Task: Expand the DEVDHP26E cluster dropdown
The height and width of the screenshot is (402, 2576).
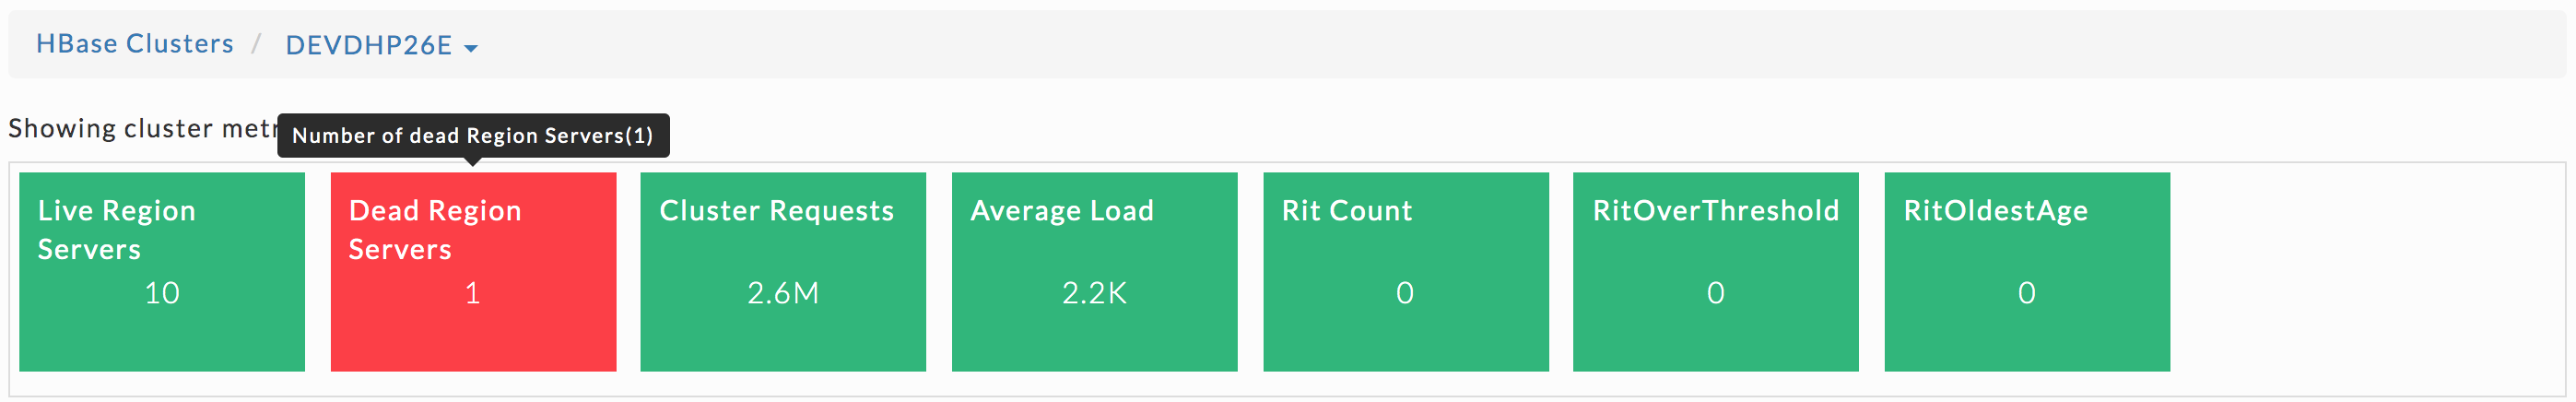Action: click(x=381, y=45)
